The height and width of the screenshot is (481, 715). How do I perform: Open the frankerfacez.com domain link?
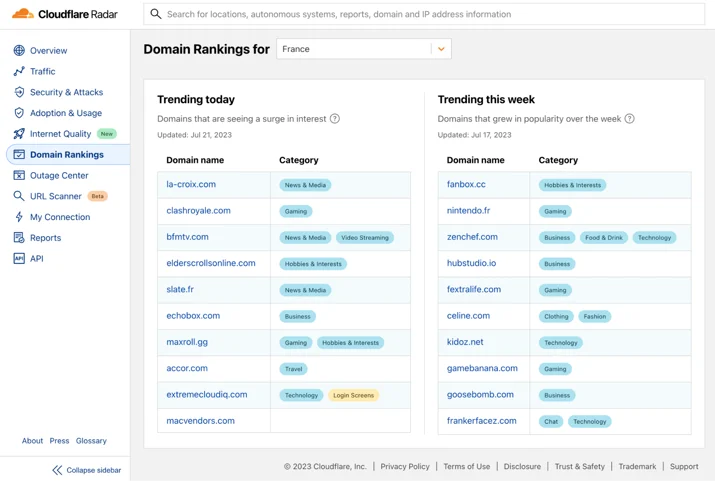coord(482,421)
